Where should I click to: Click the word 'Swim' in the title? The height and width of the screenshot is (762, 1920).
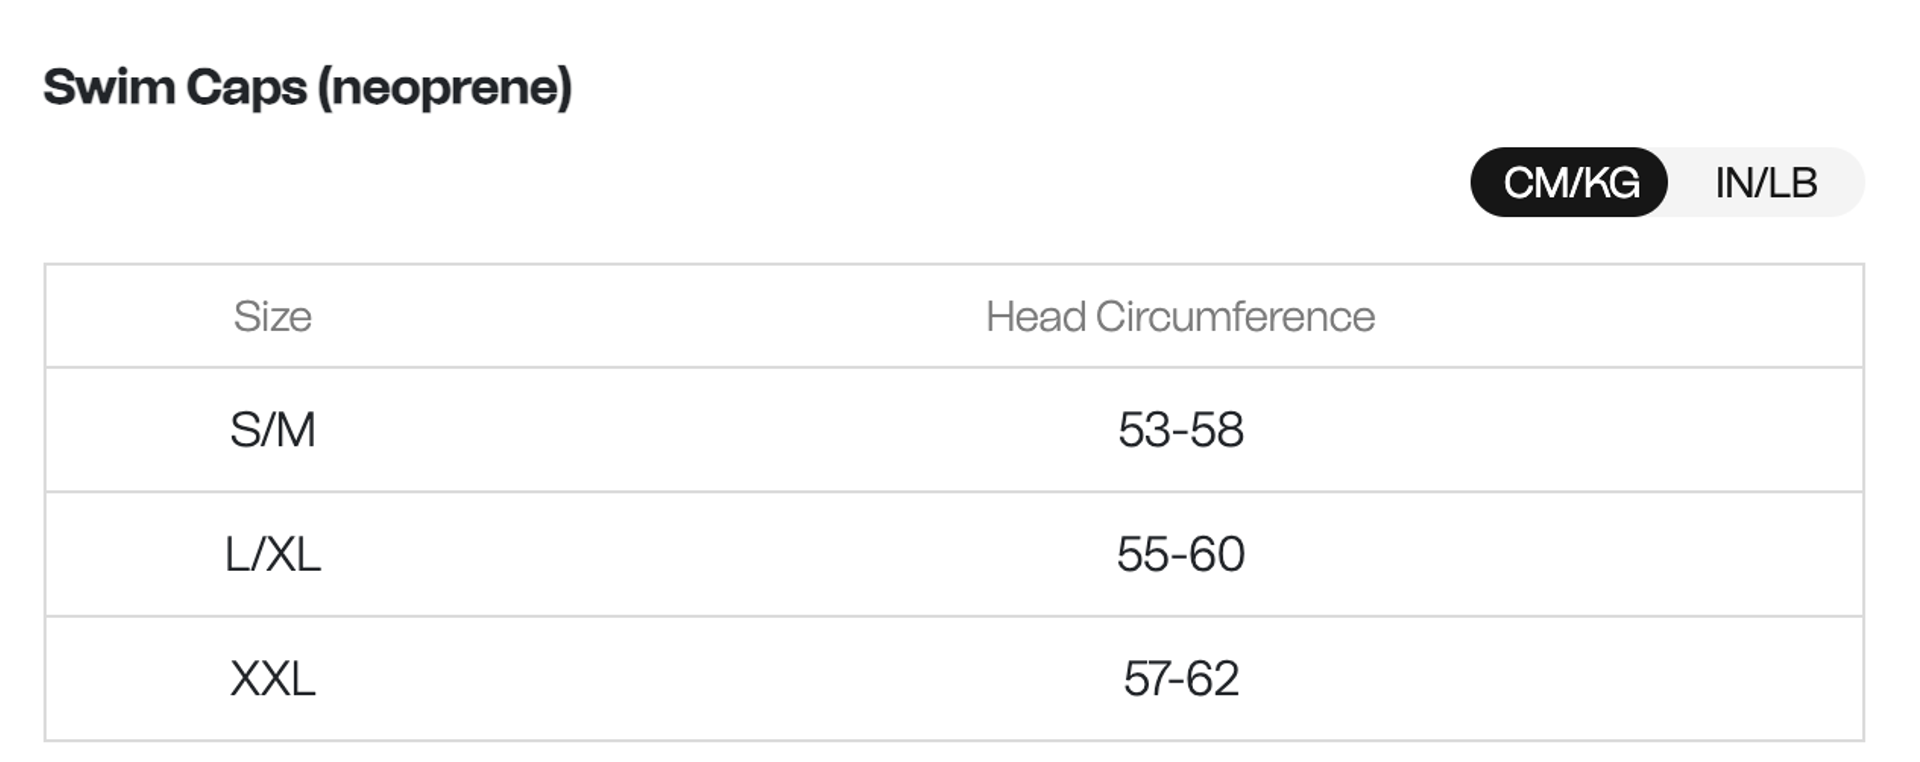[109, 87]
